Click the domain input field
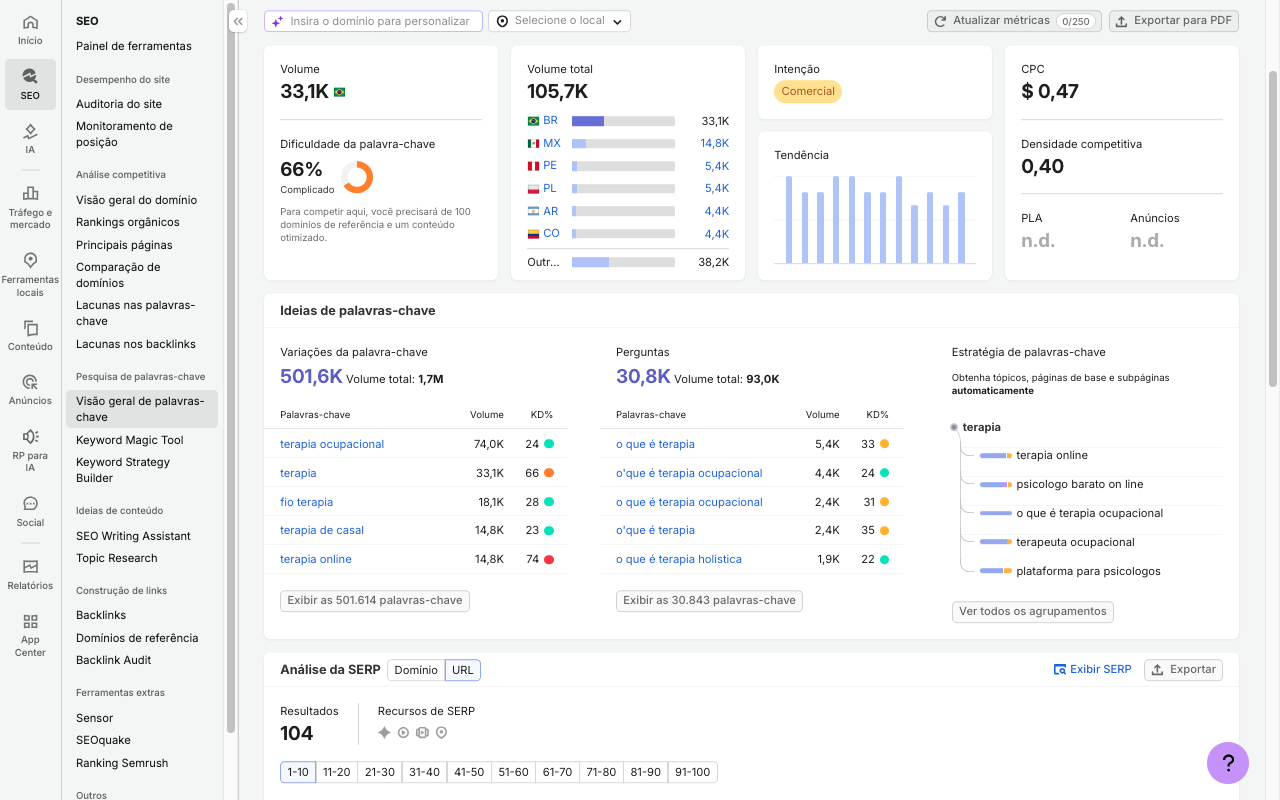This screenshot has width=1280, height=800. [373, 21]
